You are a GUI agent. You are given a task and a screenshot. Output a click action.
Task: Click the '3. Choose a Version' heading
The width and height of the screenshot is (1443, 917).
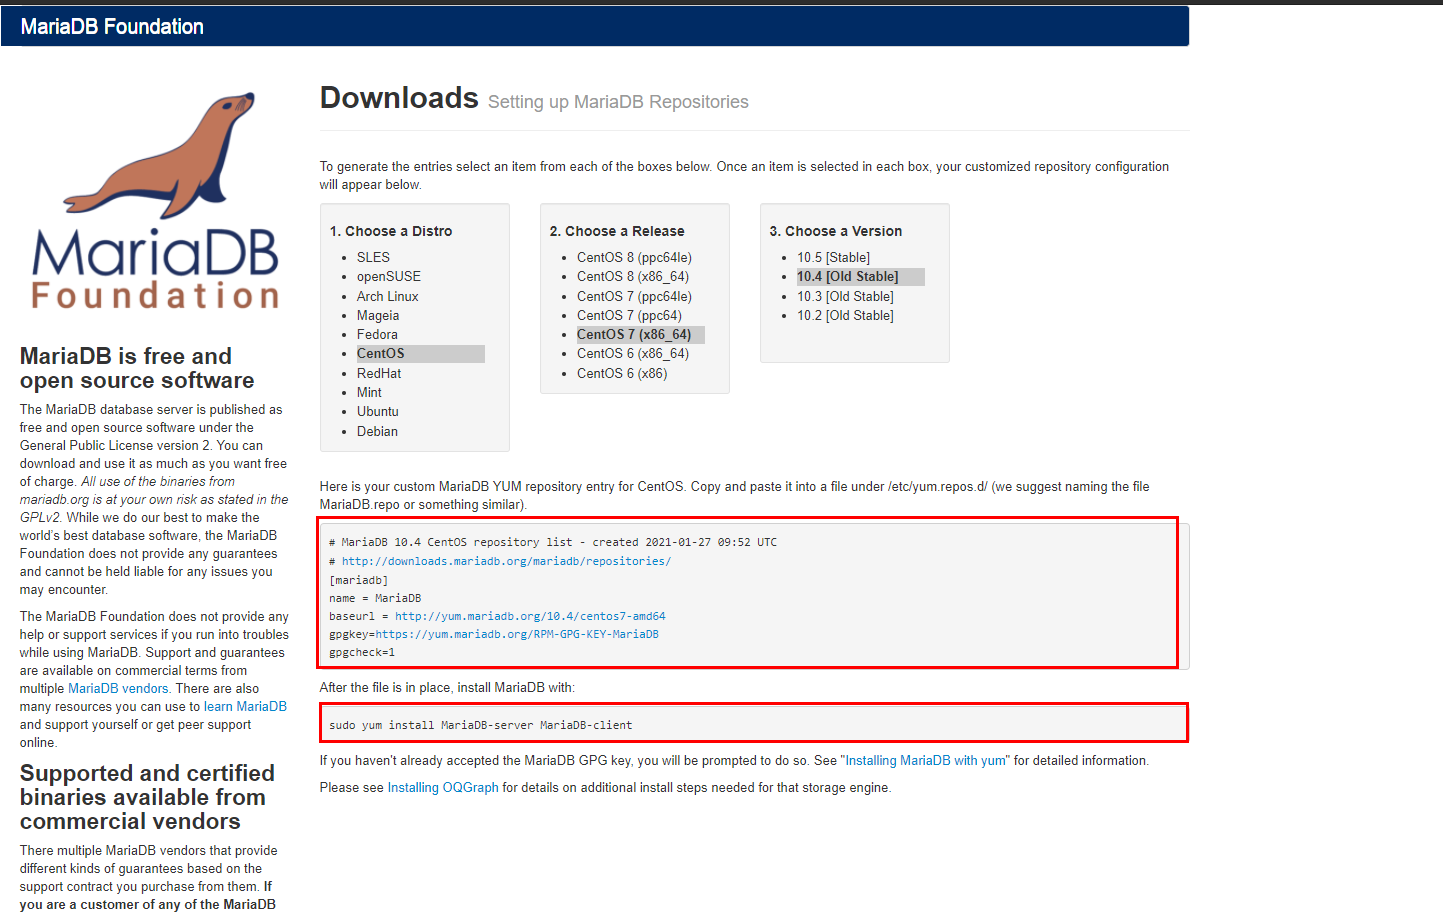(x=836, y=231)
